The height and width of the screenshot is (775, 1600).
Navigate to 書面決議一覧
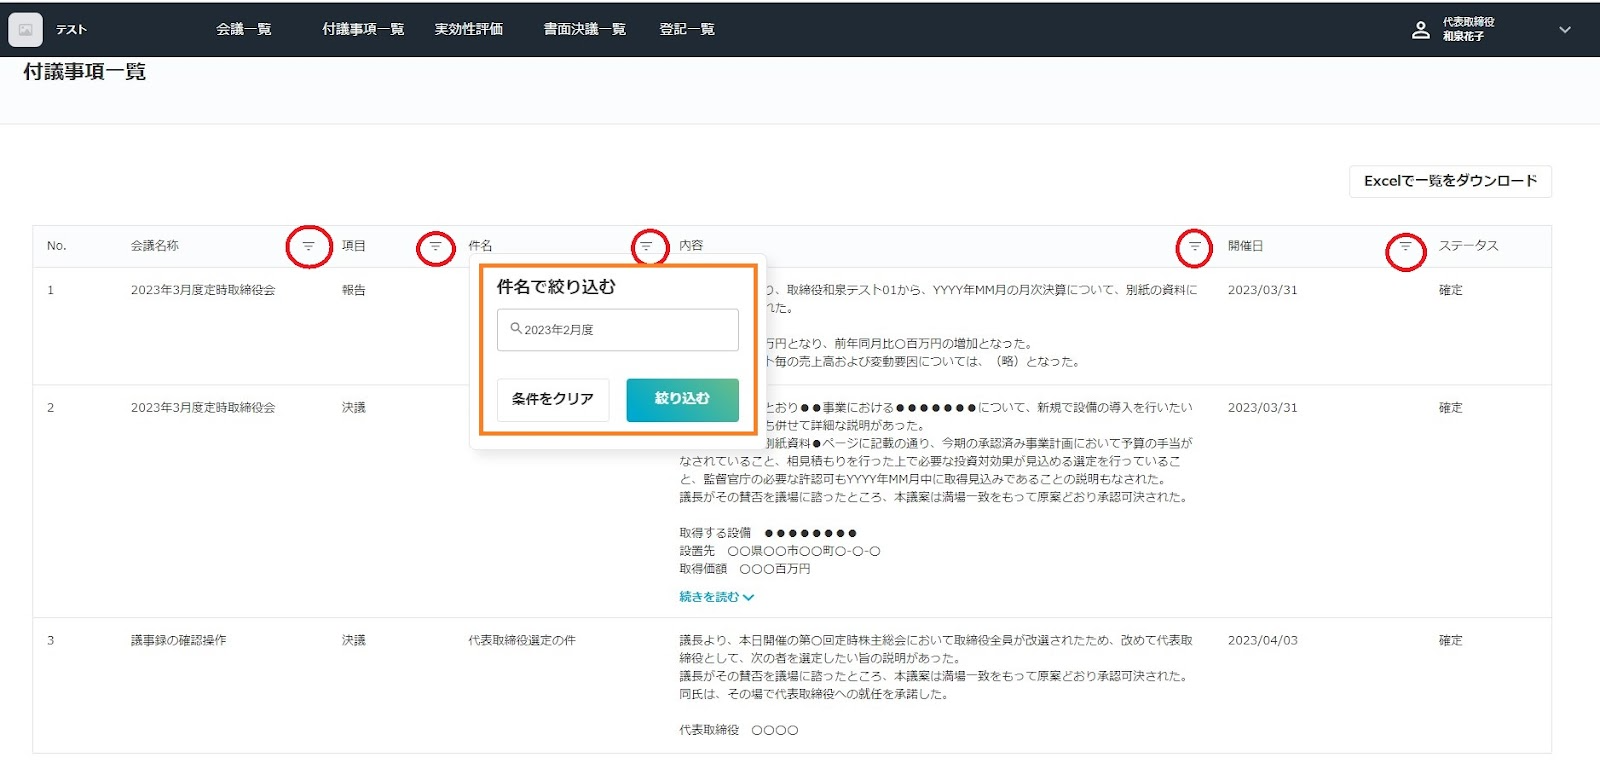coord(584,30)
